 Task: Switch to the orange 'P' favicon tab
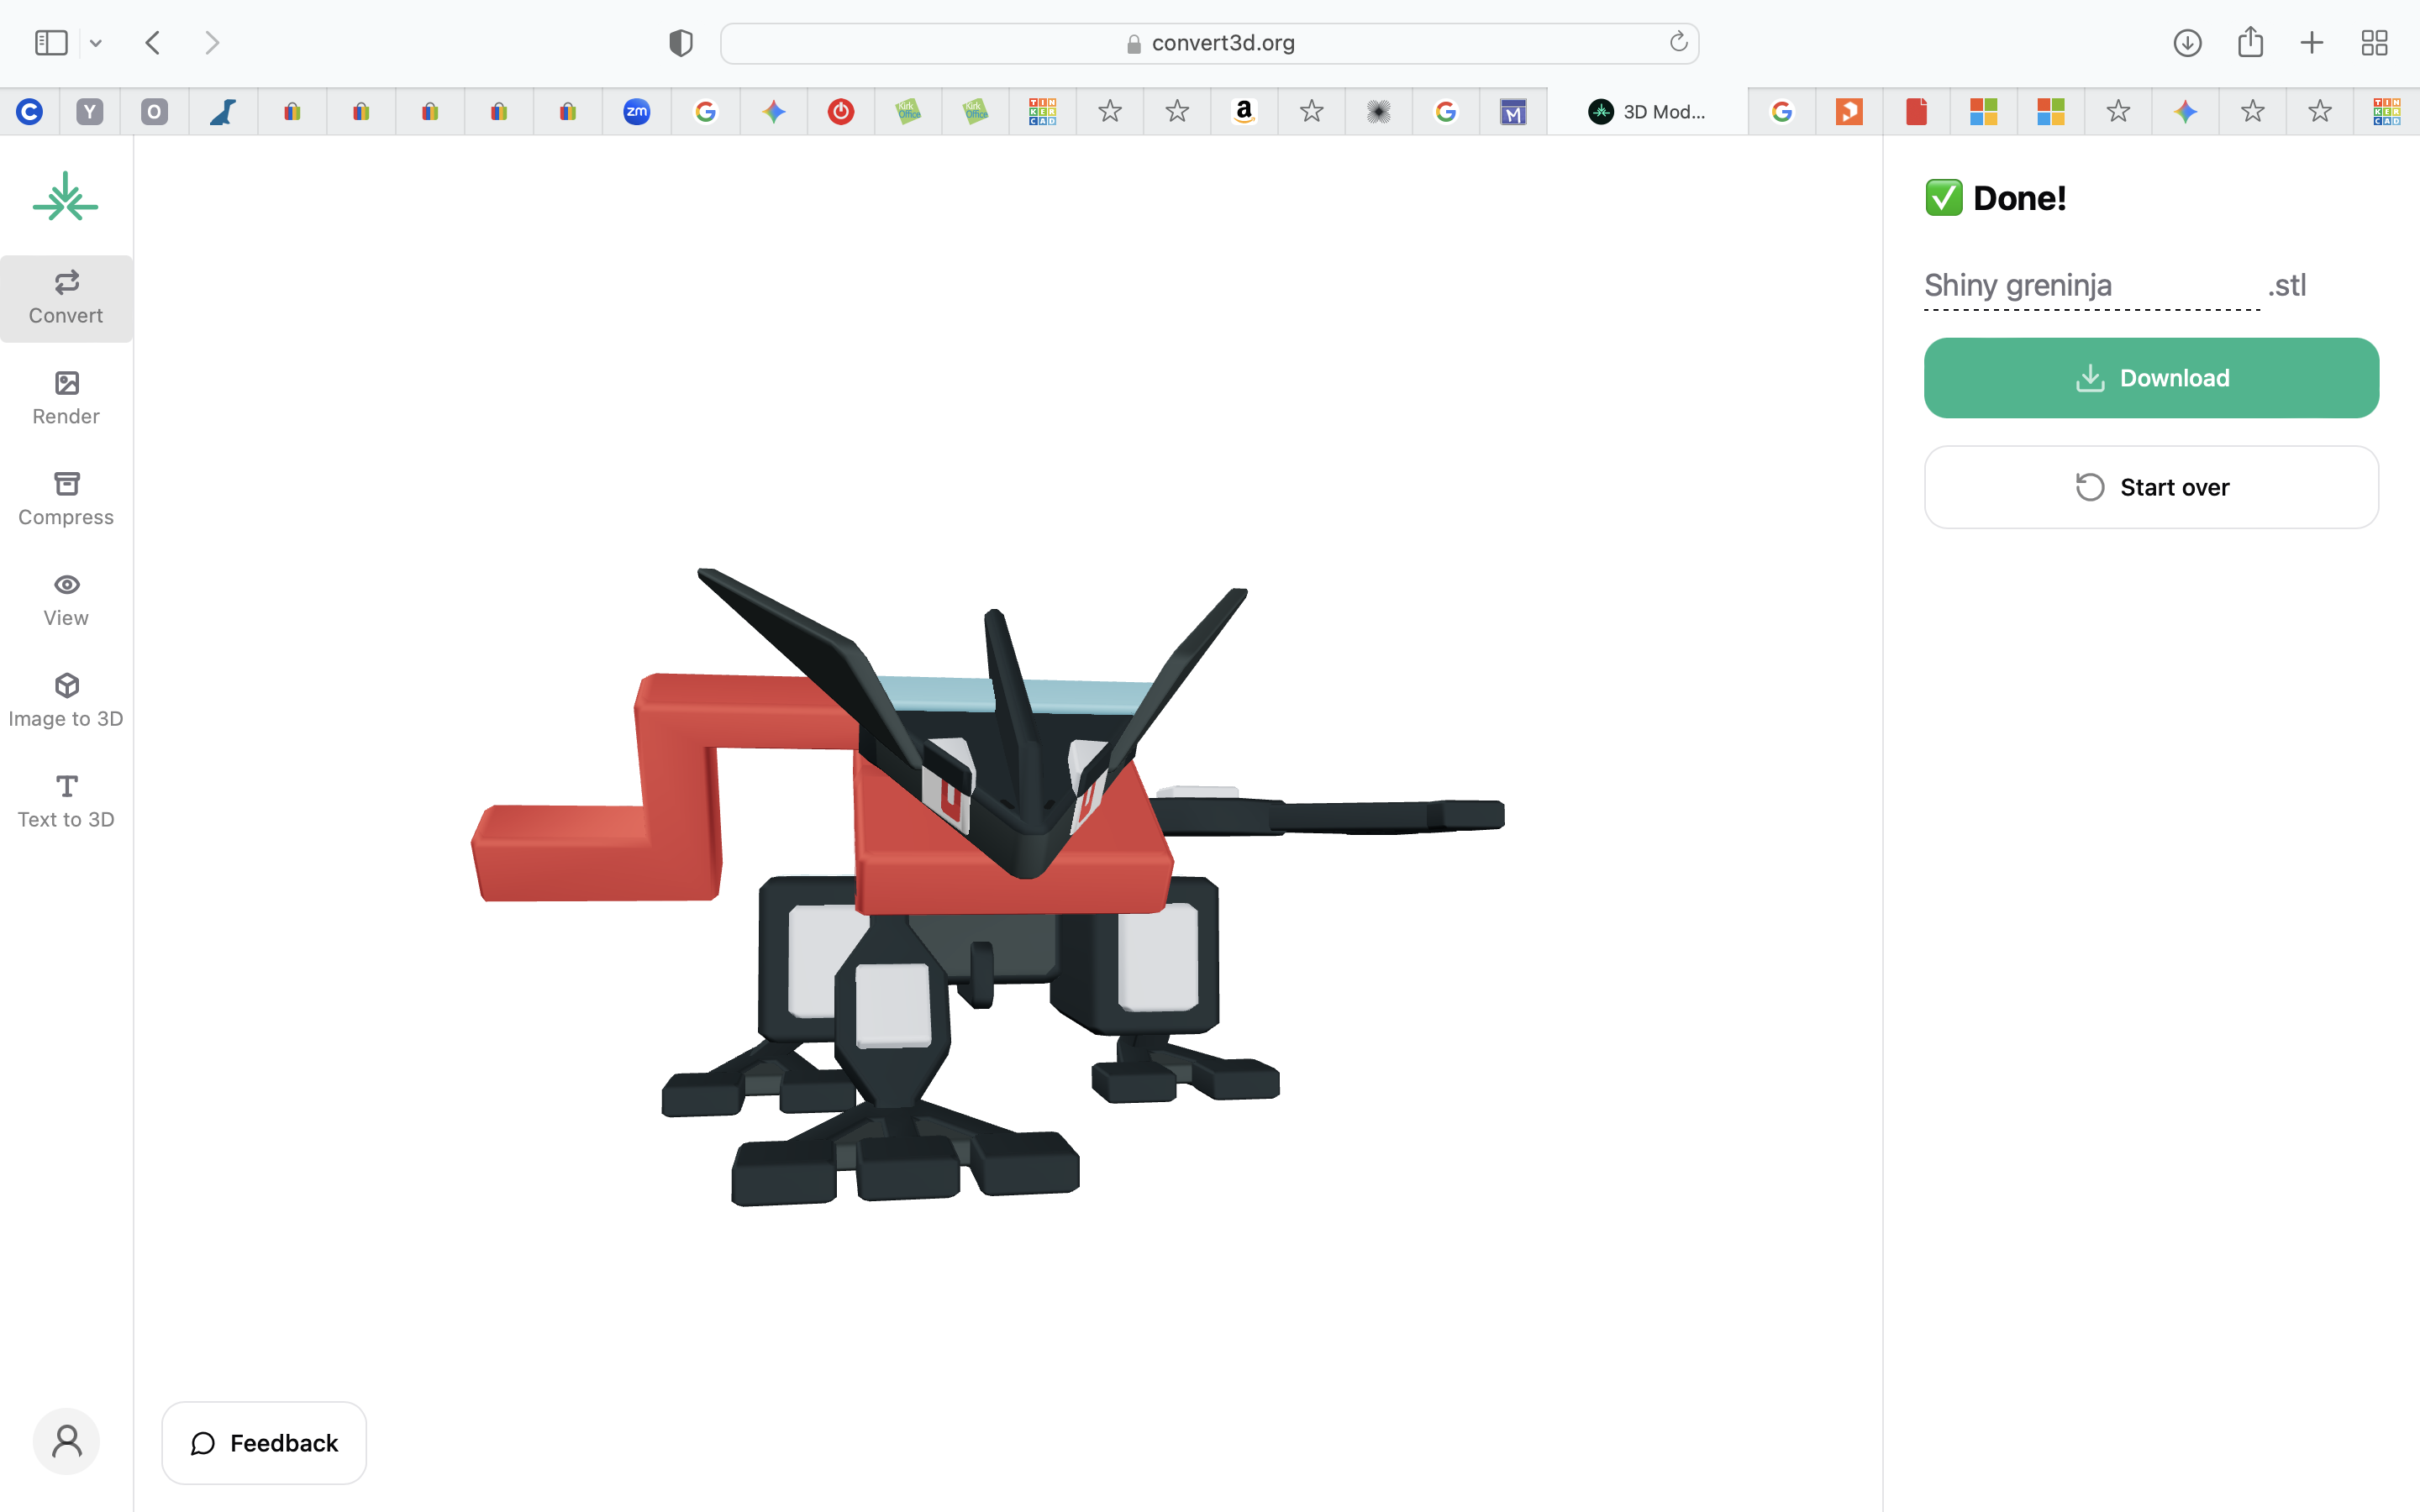coord(1849,111)
